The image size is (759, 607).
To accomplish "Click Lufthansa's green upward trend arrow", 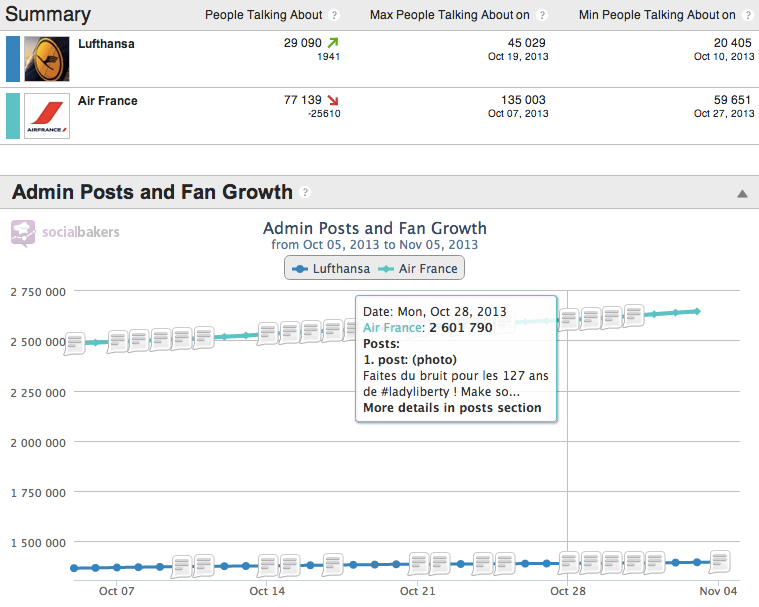I will (x=333, y=43).
